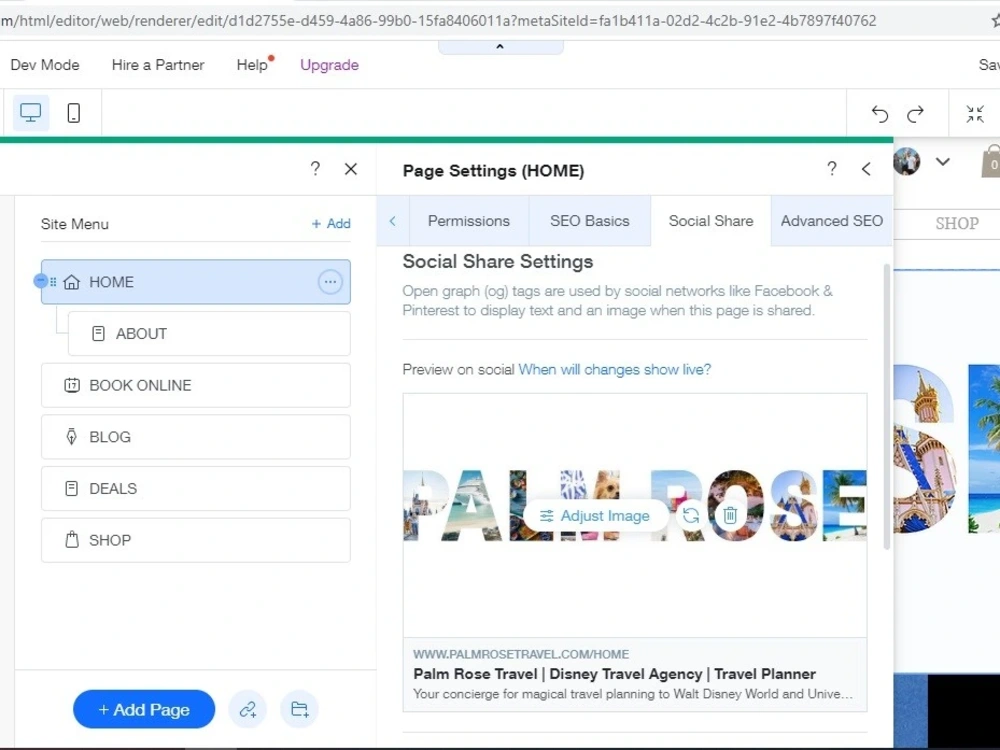This screenshot has height=750, width=1000.
Task: Add a folder to the menu
Action: tap(299, 709)
